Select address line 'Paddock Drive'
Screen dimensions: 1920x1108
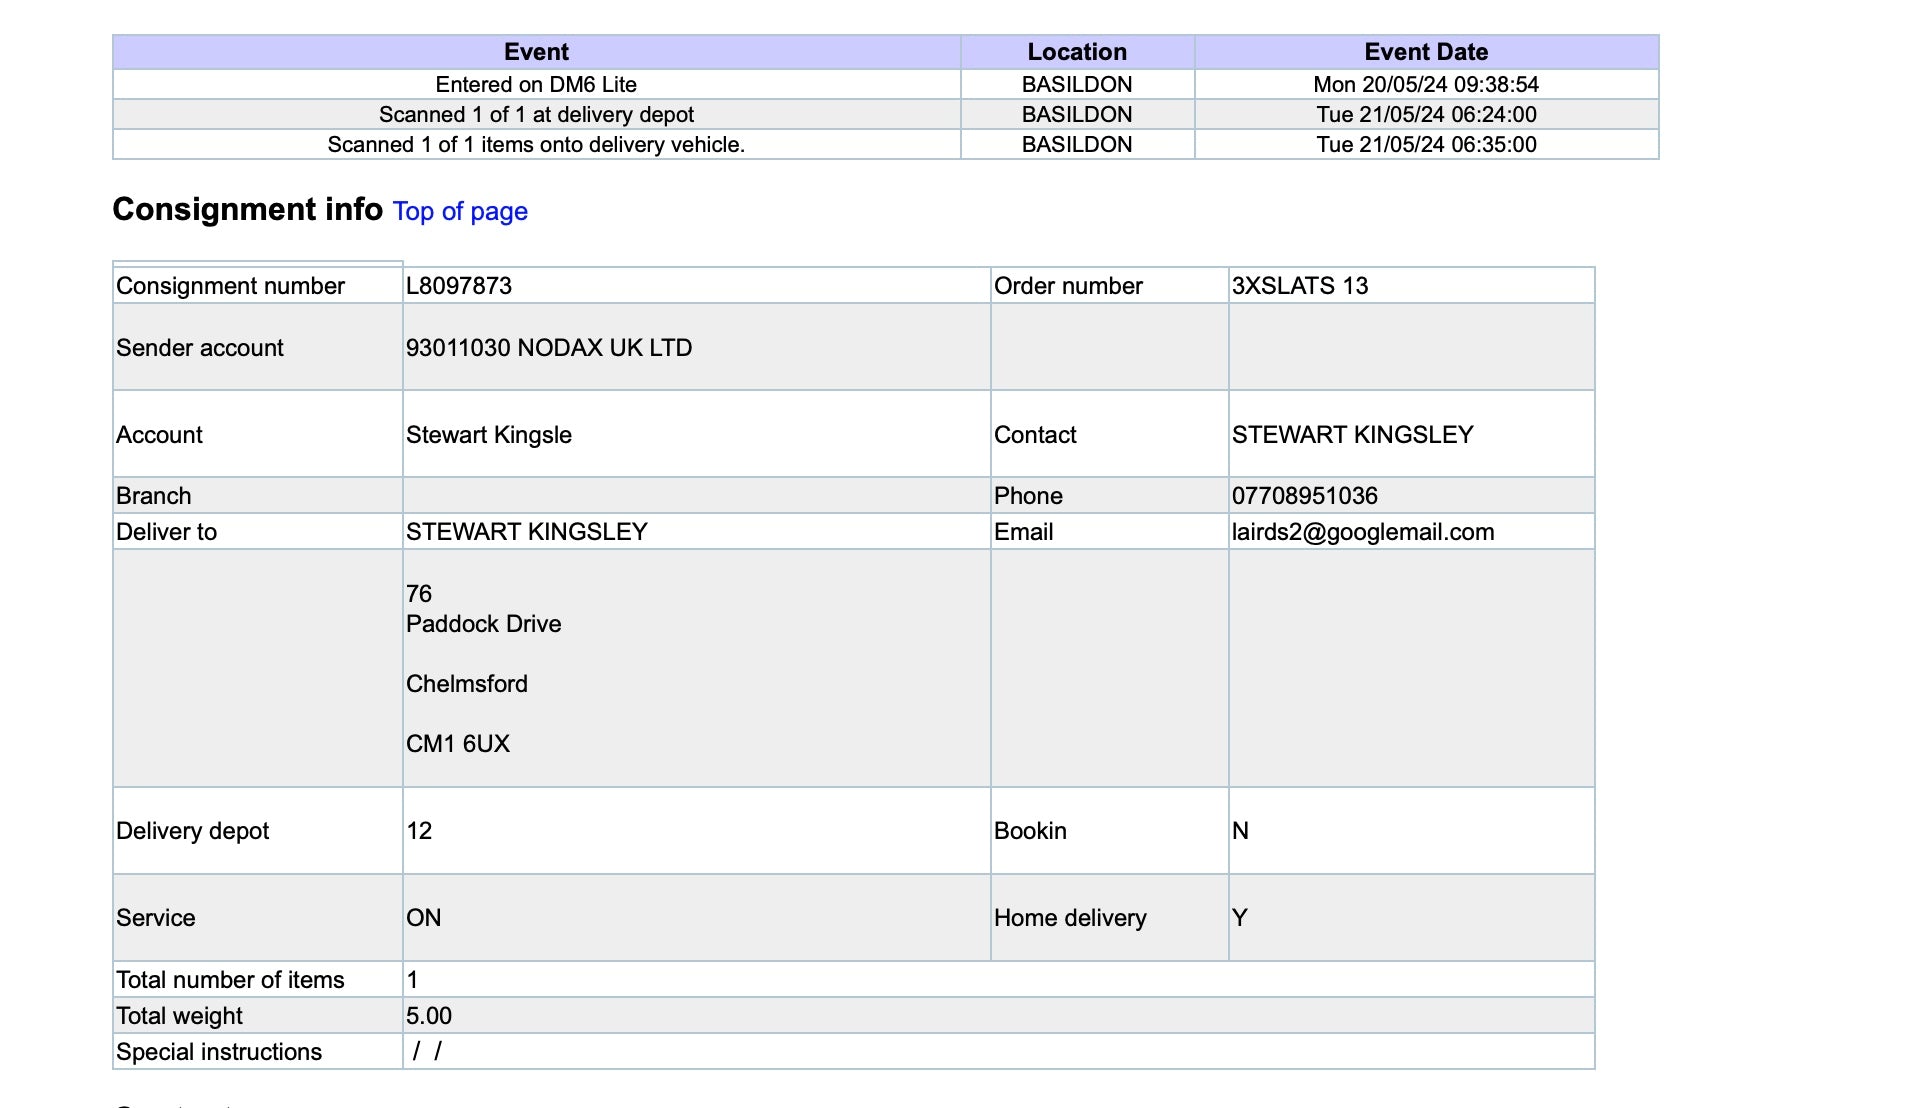pos(484,624)
